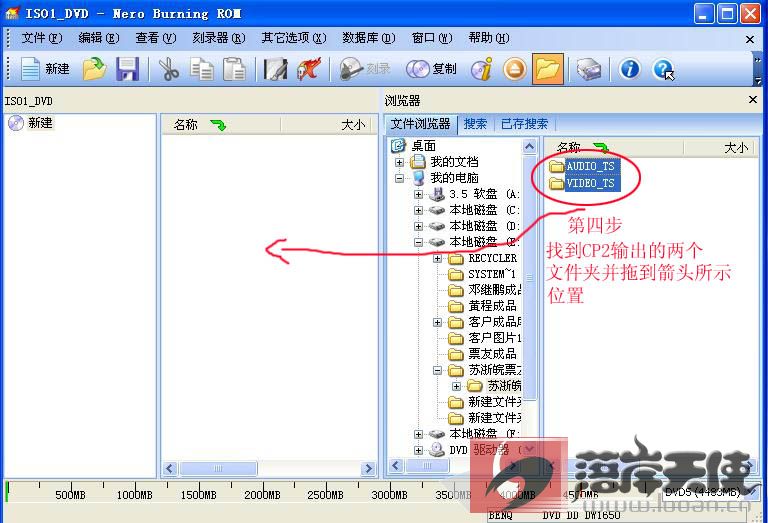Expand the DVD 驱动器 node
Viewport: 768px width, 523px height.
pos(418,450)
